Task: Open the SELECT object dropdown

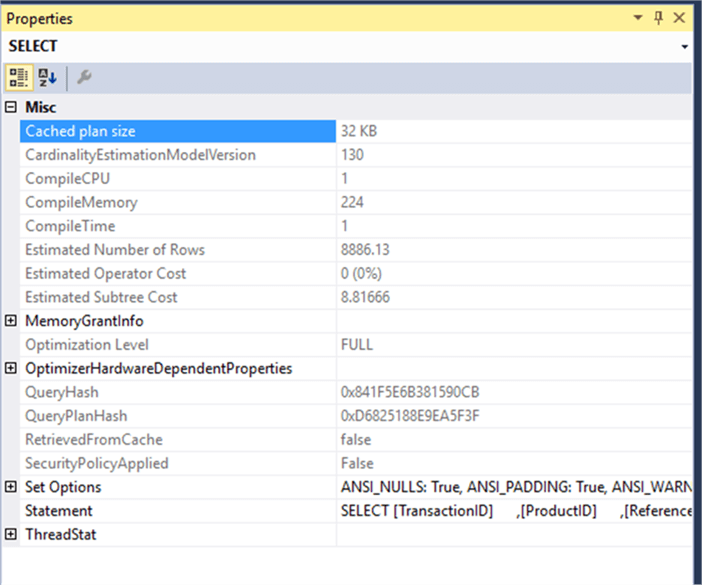Action: tap(684, 46)
